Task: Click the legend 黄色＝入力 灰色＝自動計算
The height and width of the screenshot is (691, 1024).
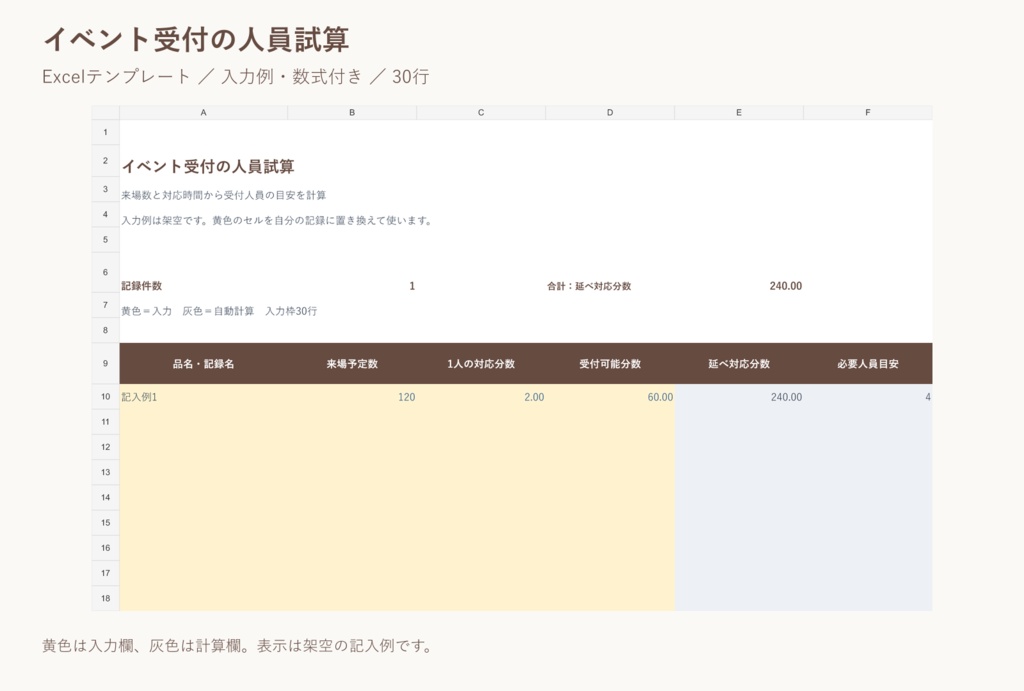Action: 219,312
